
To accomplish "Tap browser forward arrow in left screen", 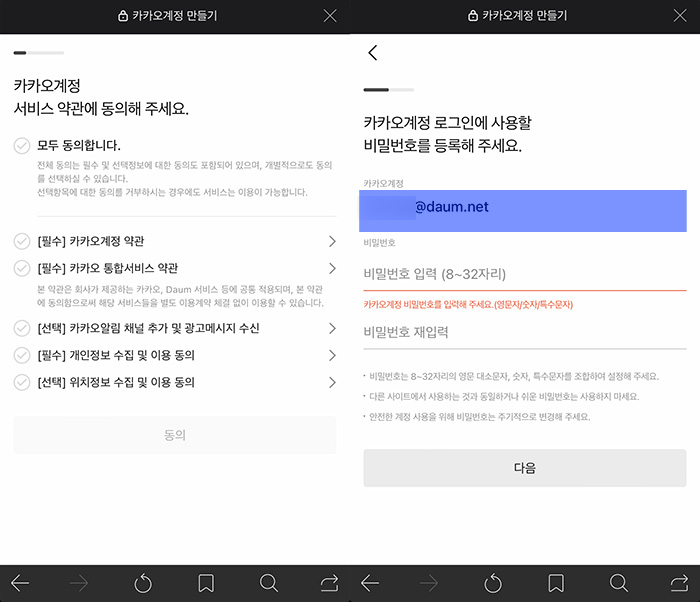I will click(79, 583).
